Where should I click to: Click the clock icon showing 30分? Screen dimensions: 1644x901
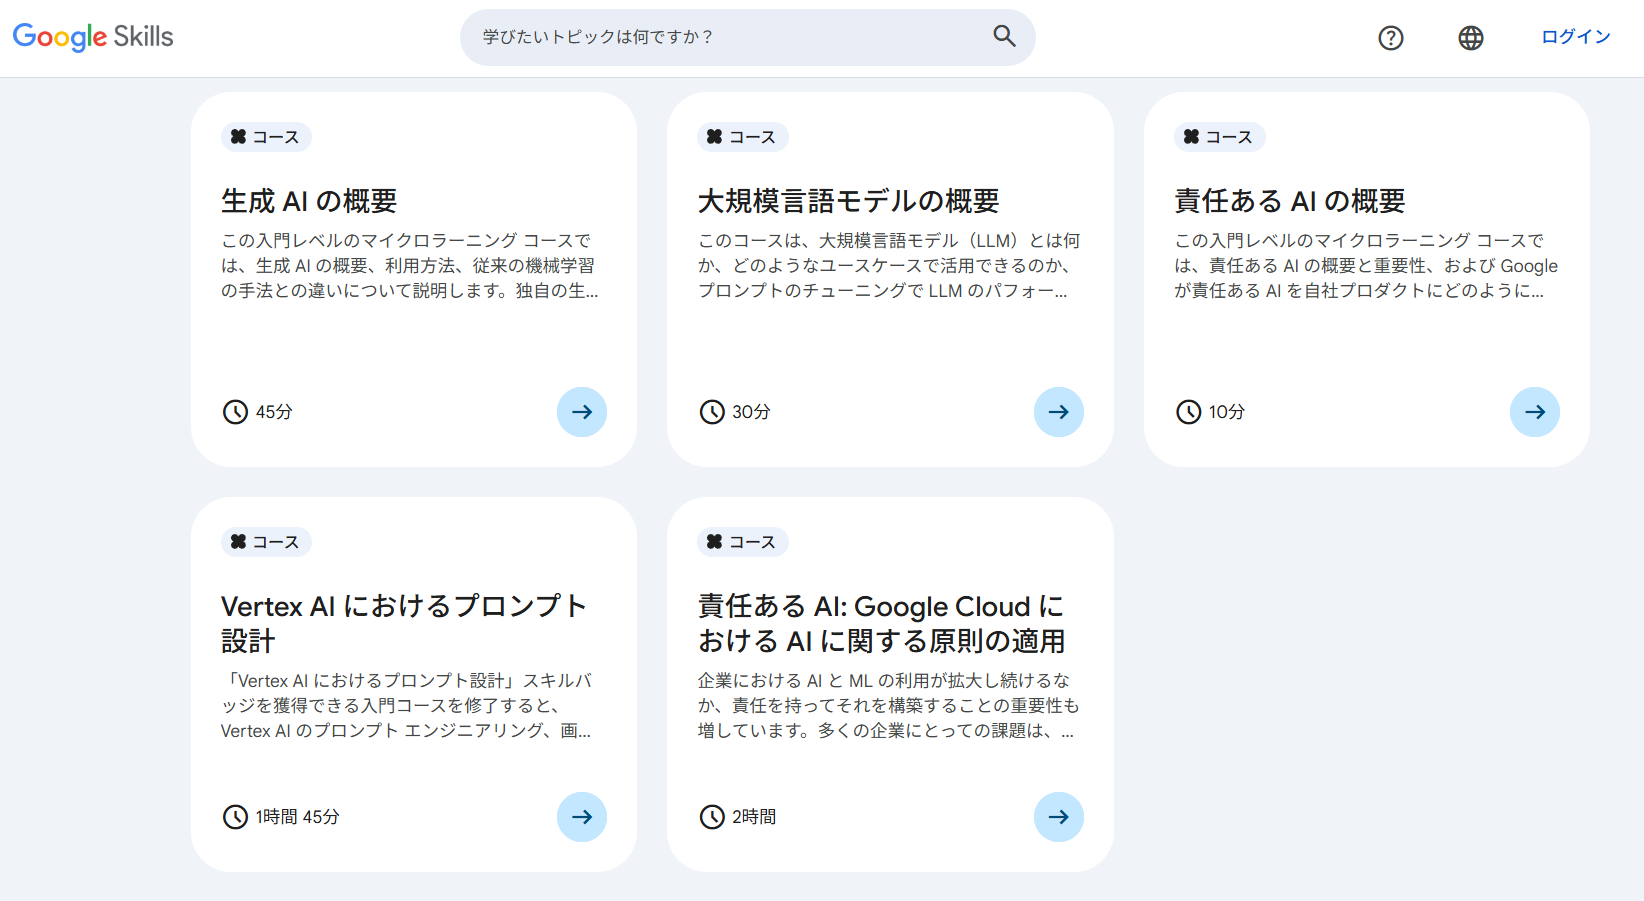(x=711, y=411)
